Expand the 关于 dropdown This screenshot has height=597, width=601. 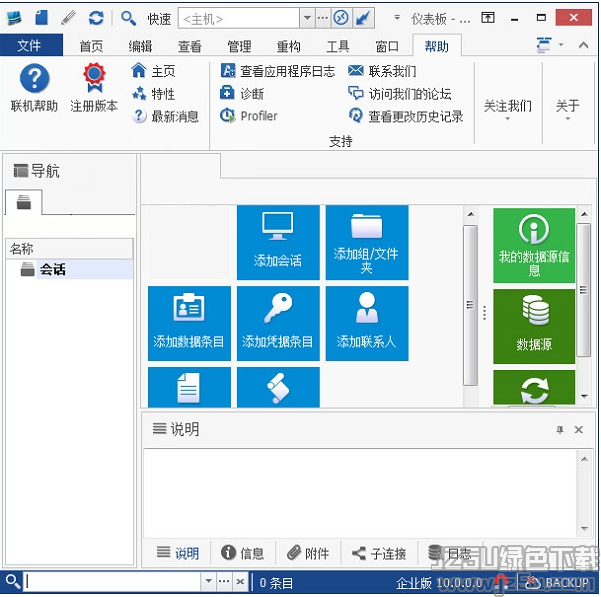568,109
